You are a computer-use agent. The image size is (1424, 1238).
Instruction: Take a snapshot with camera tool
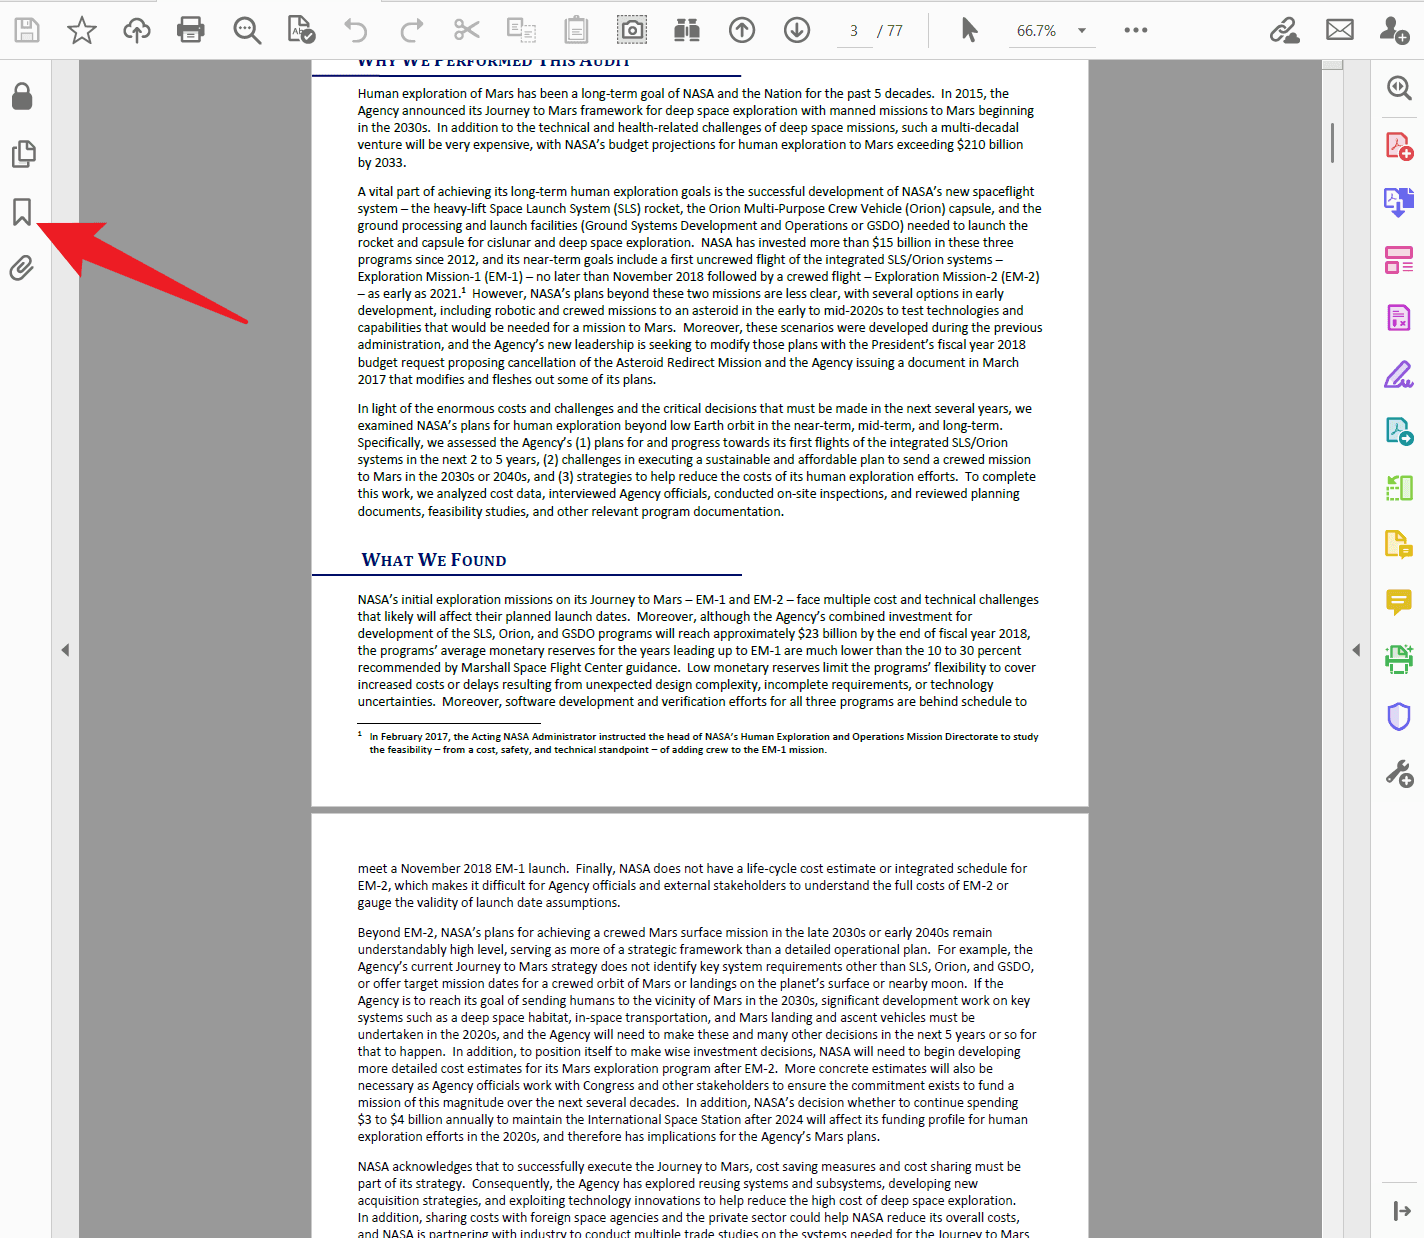(632, 30)
